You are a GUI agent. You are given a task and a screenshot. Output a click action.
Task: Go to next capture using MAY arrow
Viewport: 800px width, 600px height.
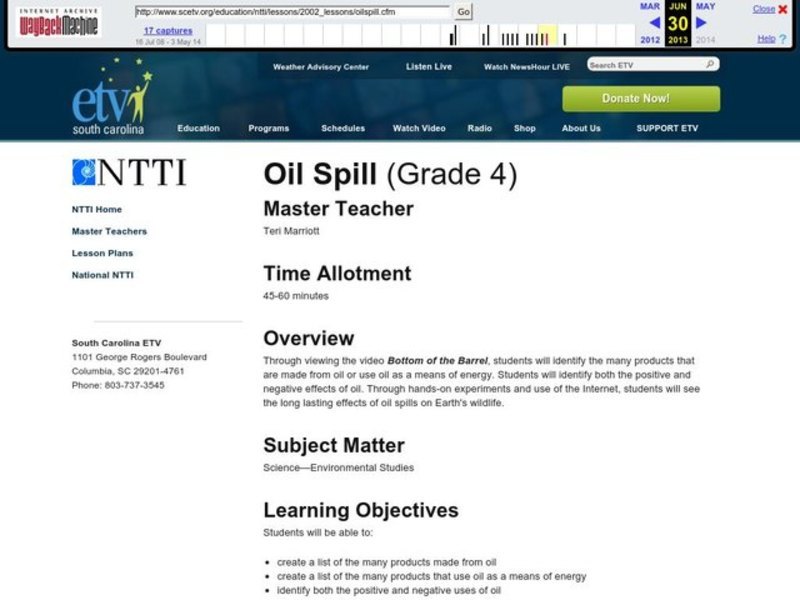700,22
